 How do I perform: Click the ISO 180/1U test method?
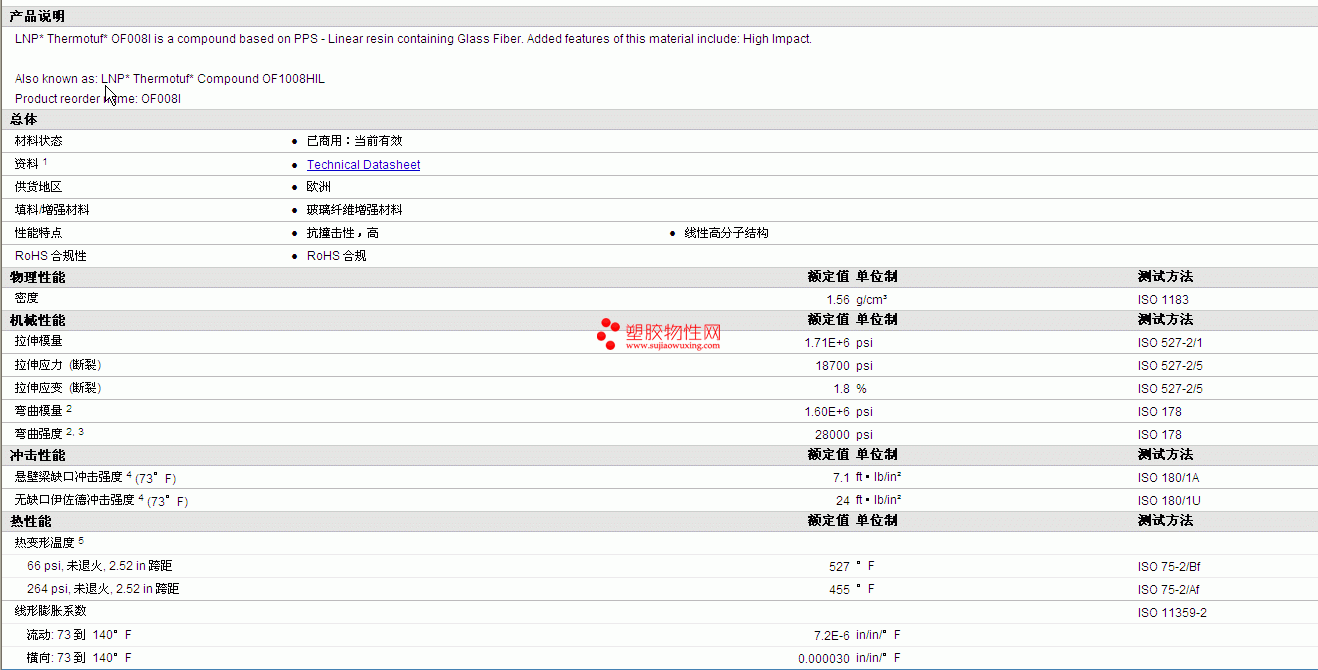click(x=1170, y=501)
